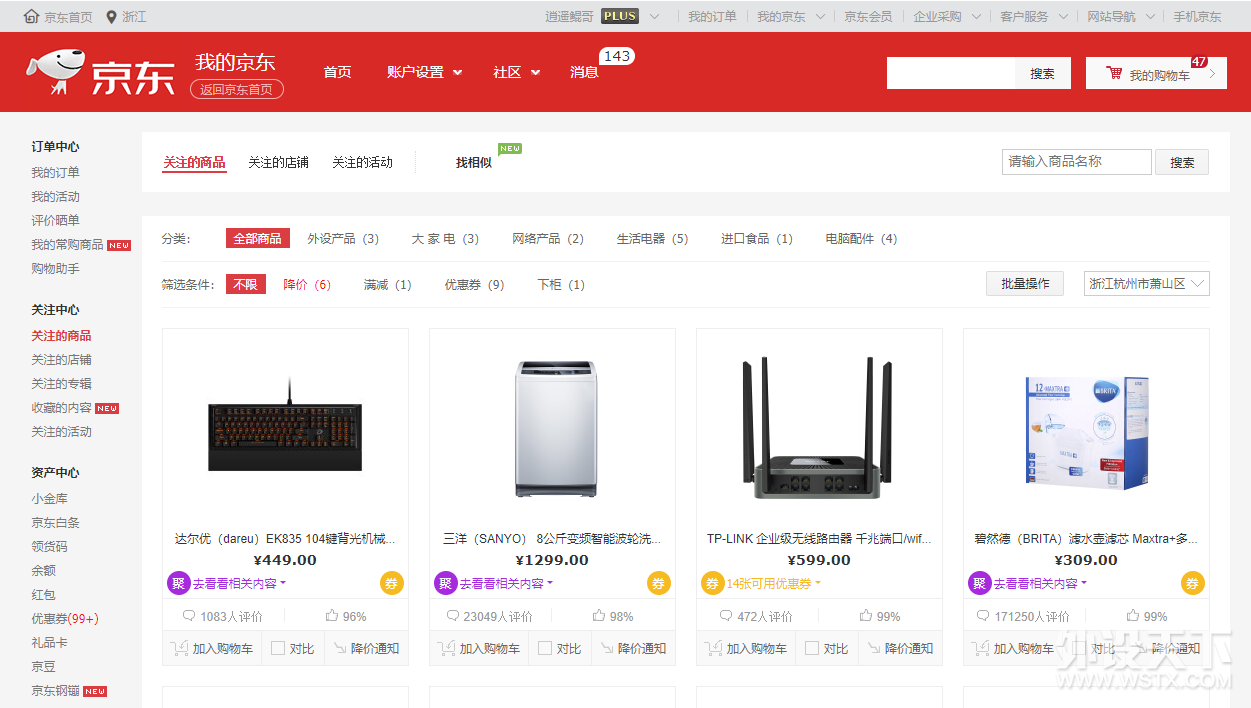Focus the 请输入商品名称 search field

[1077, 162]
